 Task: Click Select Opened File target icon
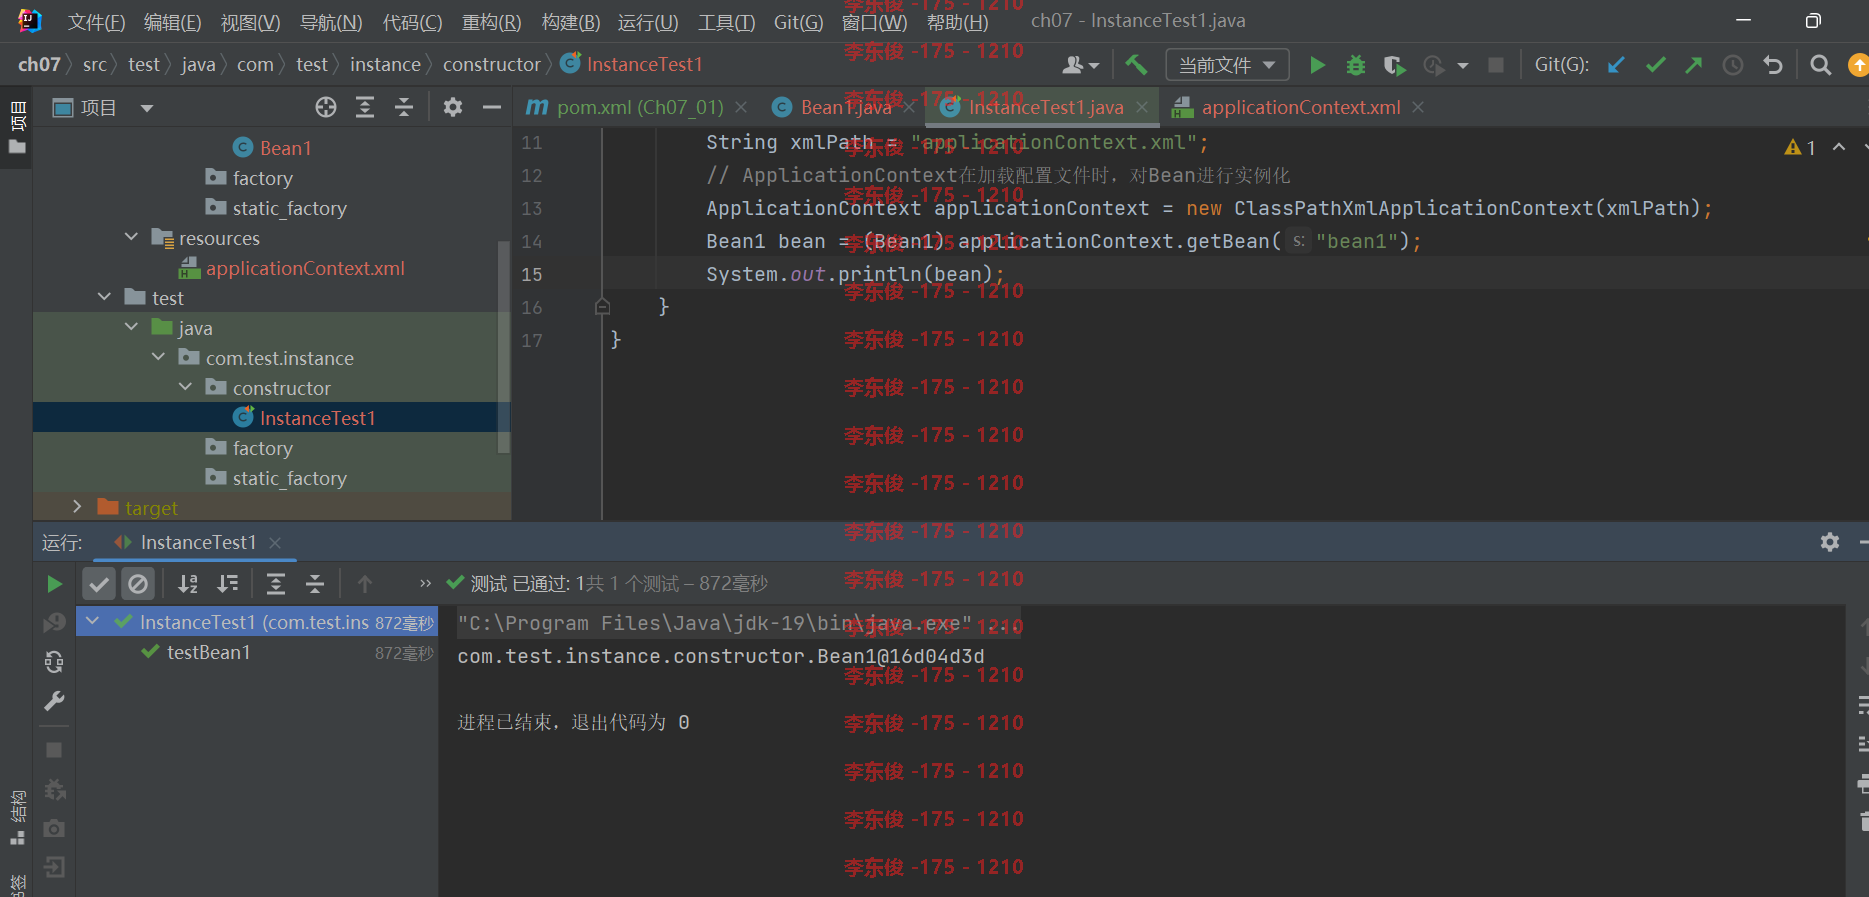coord(326,107)
